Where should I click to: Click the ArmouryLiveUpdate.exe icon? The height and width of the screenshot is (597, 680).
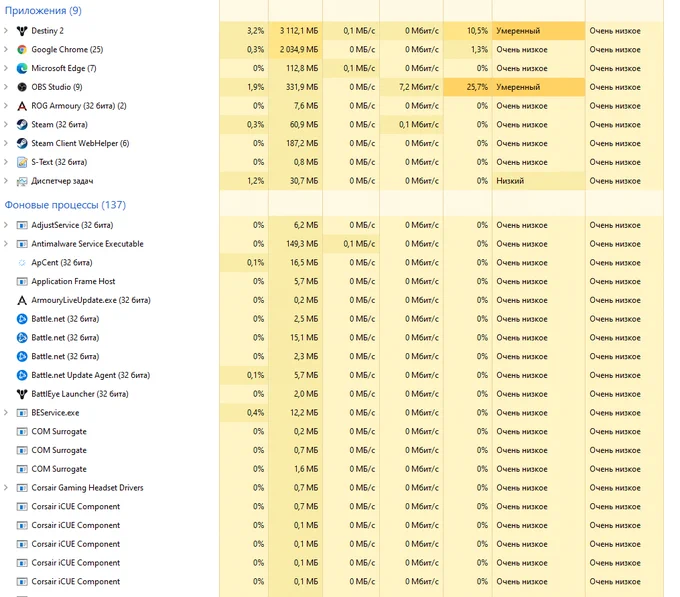[22, 300]
